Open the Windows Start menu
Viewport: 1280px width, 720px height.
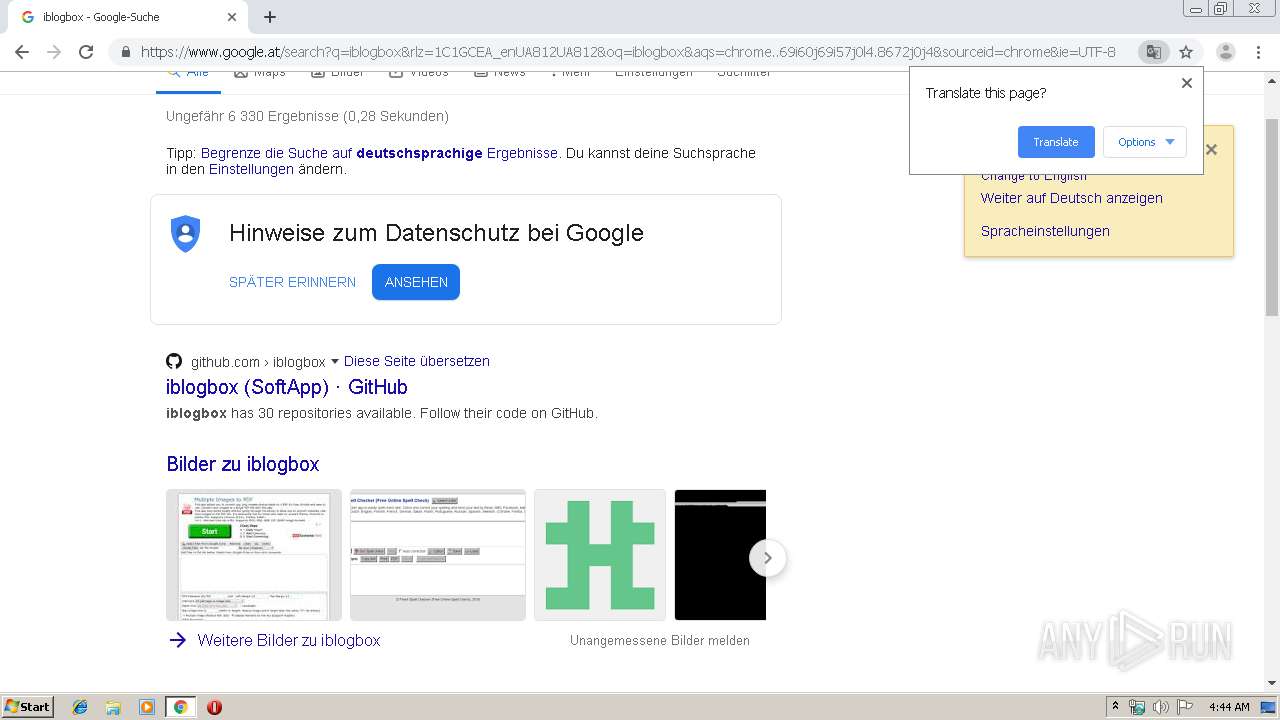point(28,707)
